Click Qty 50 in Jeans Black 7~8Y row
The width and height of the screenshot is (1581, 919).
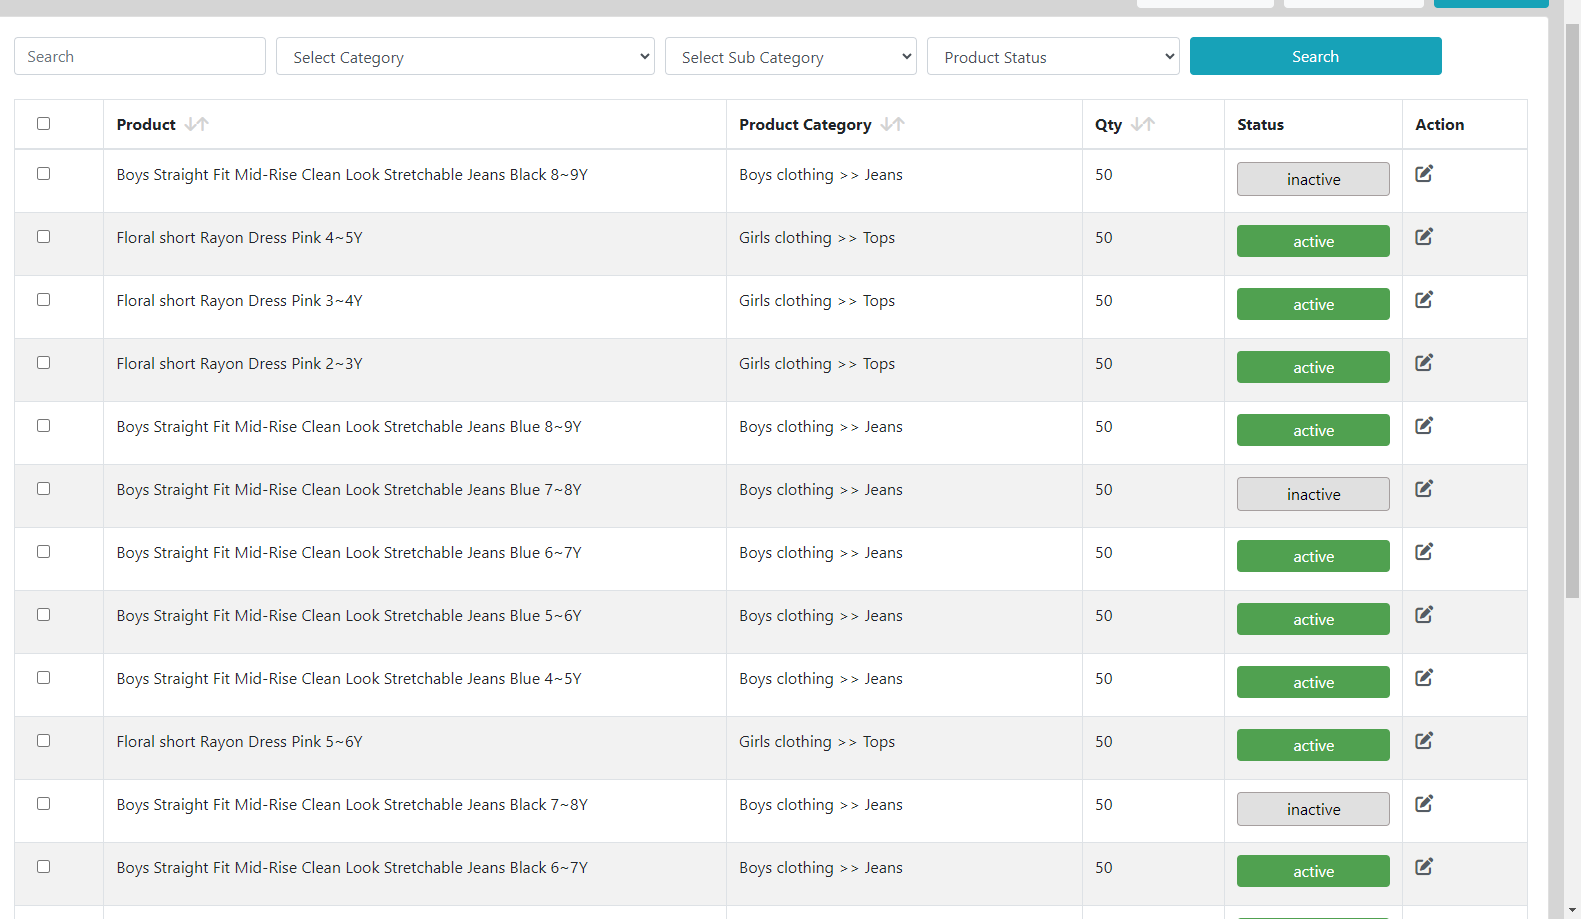1104,804
